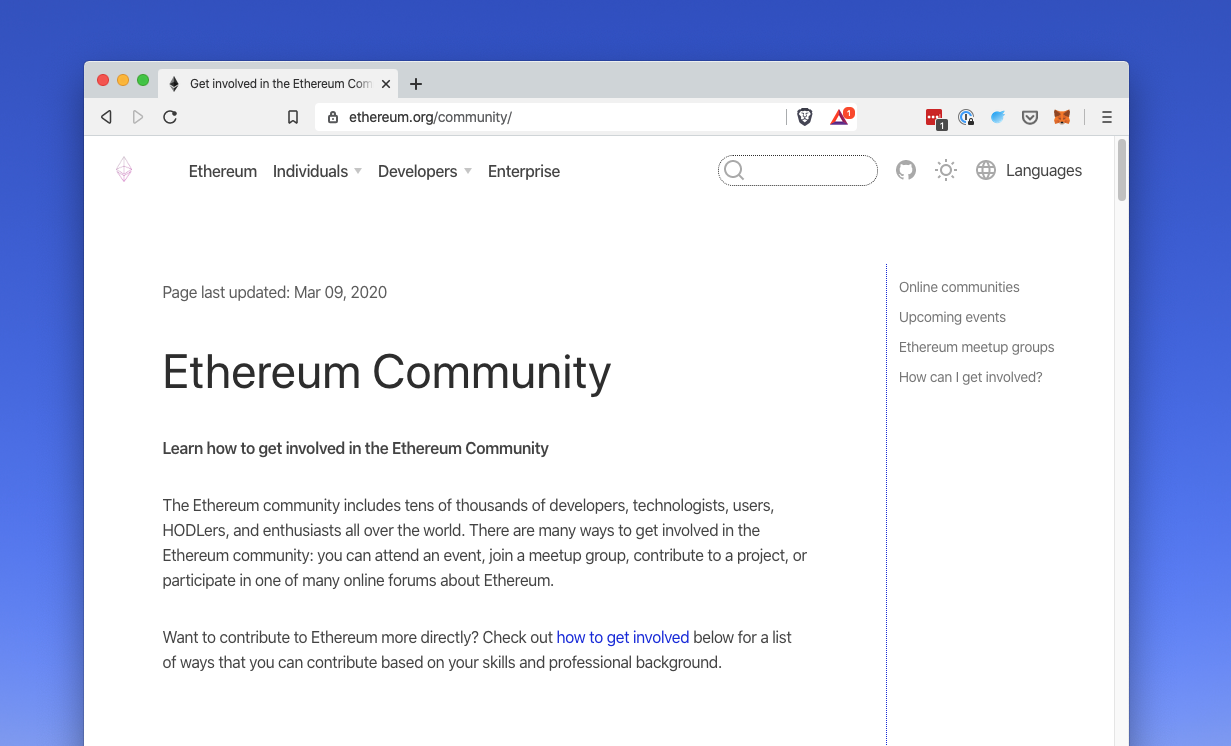Click the Ethereum logo in site header
Viewport: 1231px width, 746px height.
click(124, 170)
